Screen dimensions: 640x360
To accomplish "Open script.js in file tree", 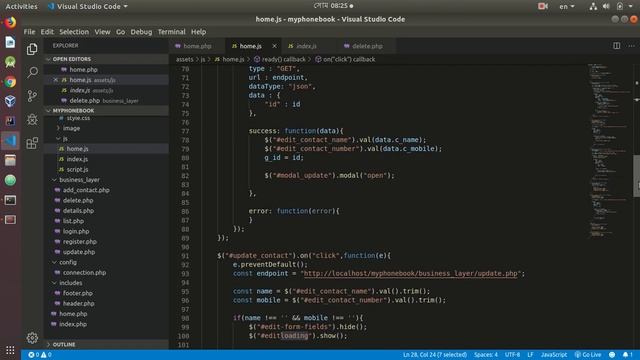I will coord(77,169).
